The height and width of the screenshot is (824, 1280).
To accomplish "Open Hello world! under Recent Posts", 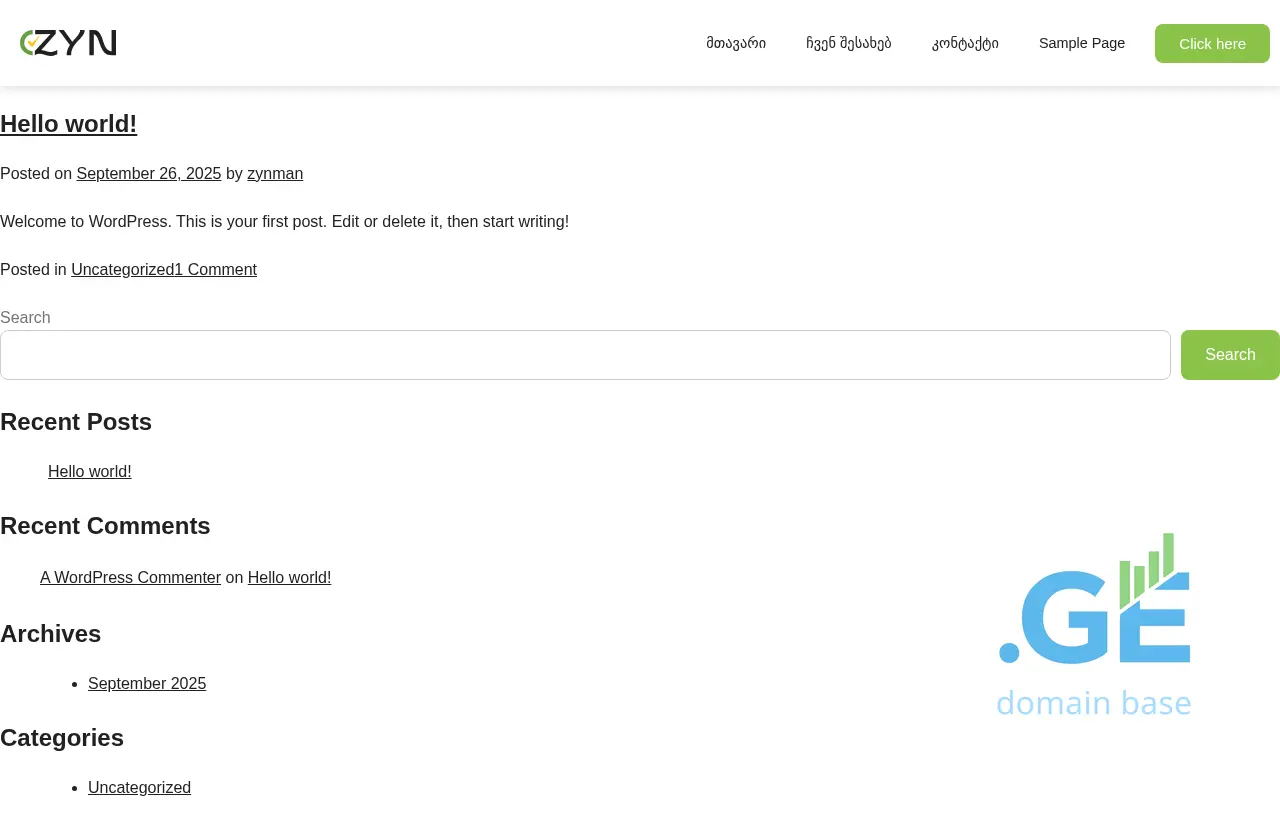I will pyautogui.click(x=90, y=472).
